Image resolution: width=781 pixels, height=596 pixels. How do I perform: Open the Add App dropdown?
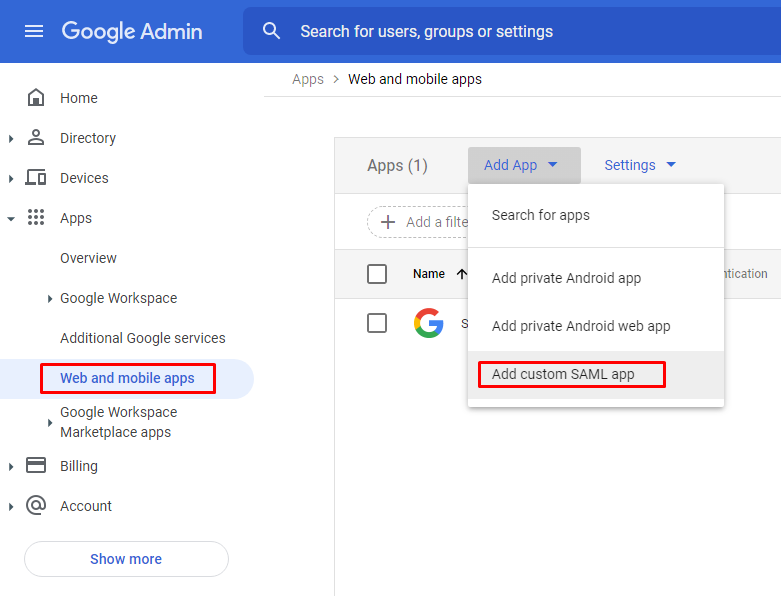coord(524,165)
